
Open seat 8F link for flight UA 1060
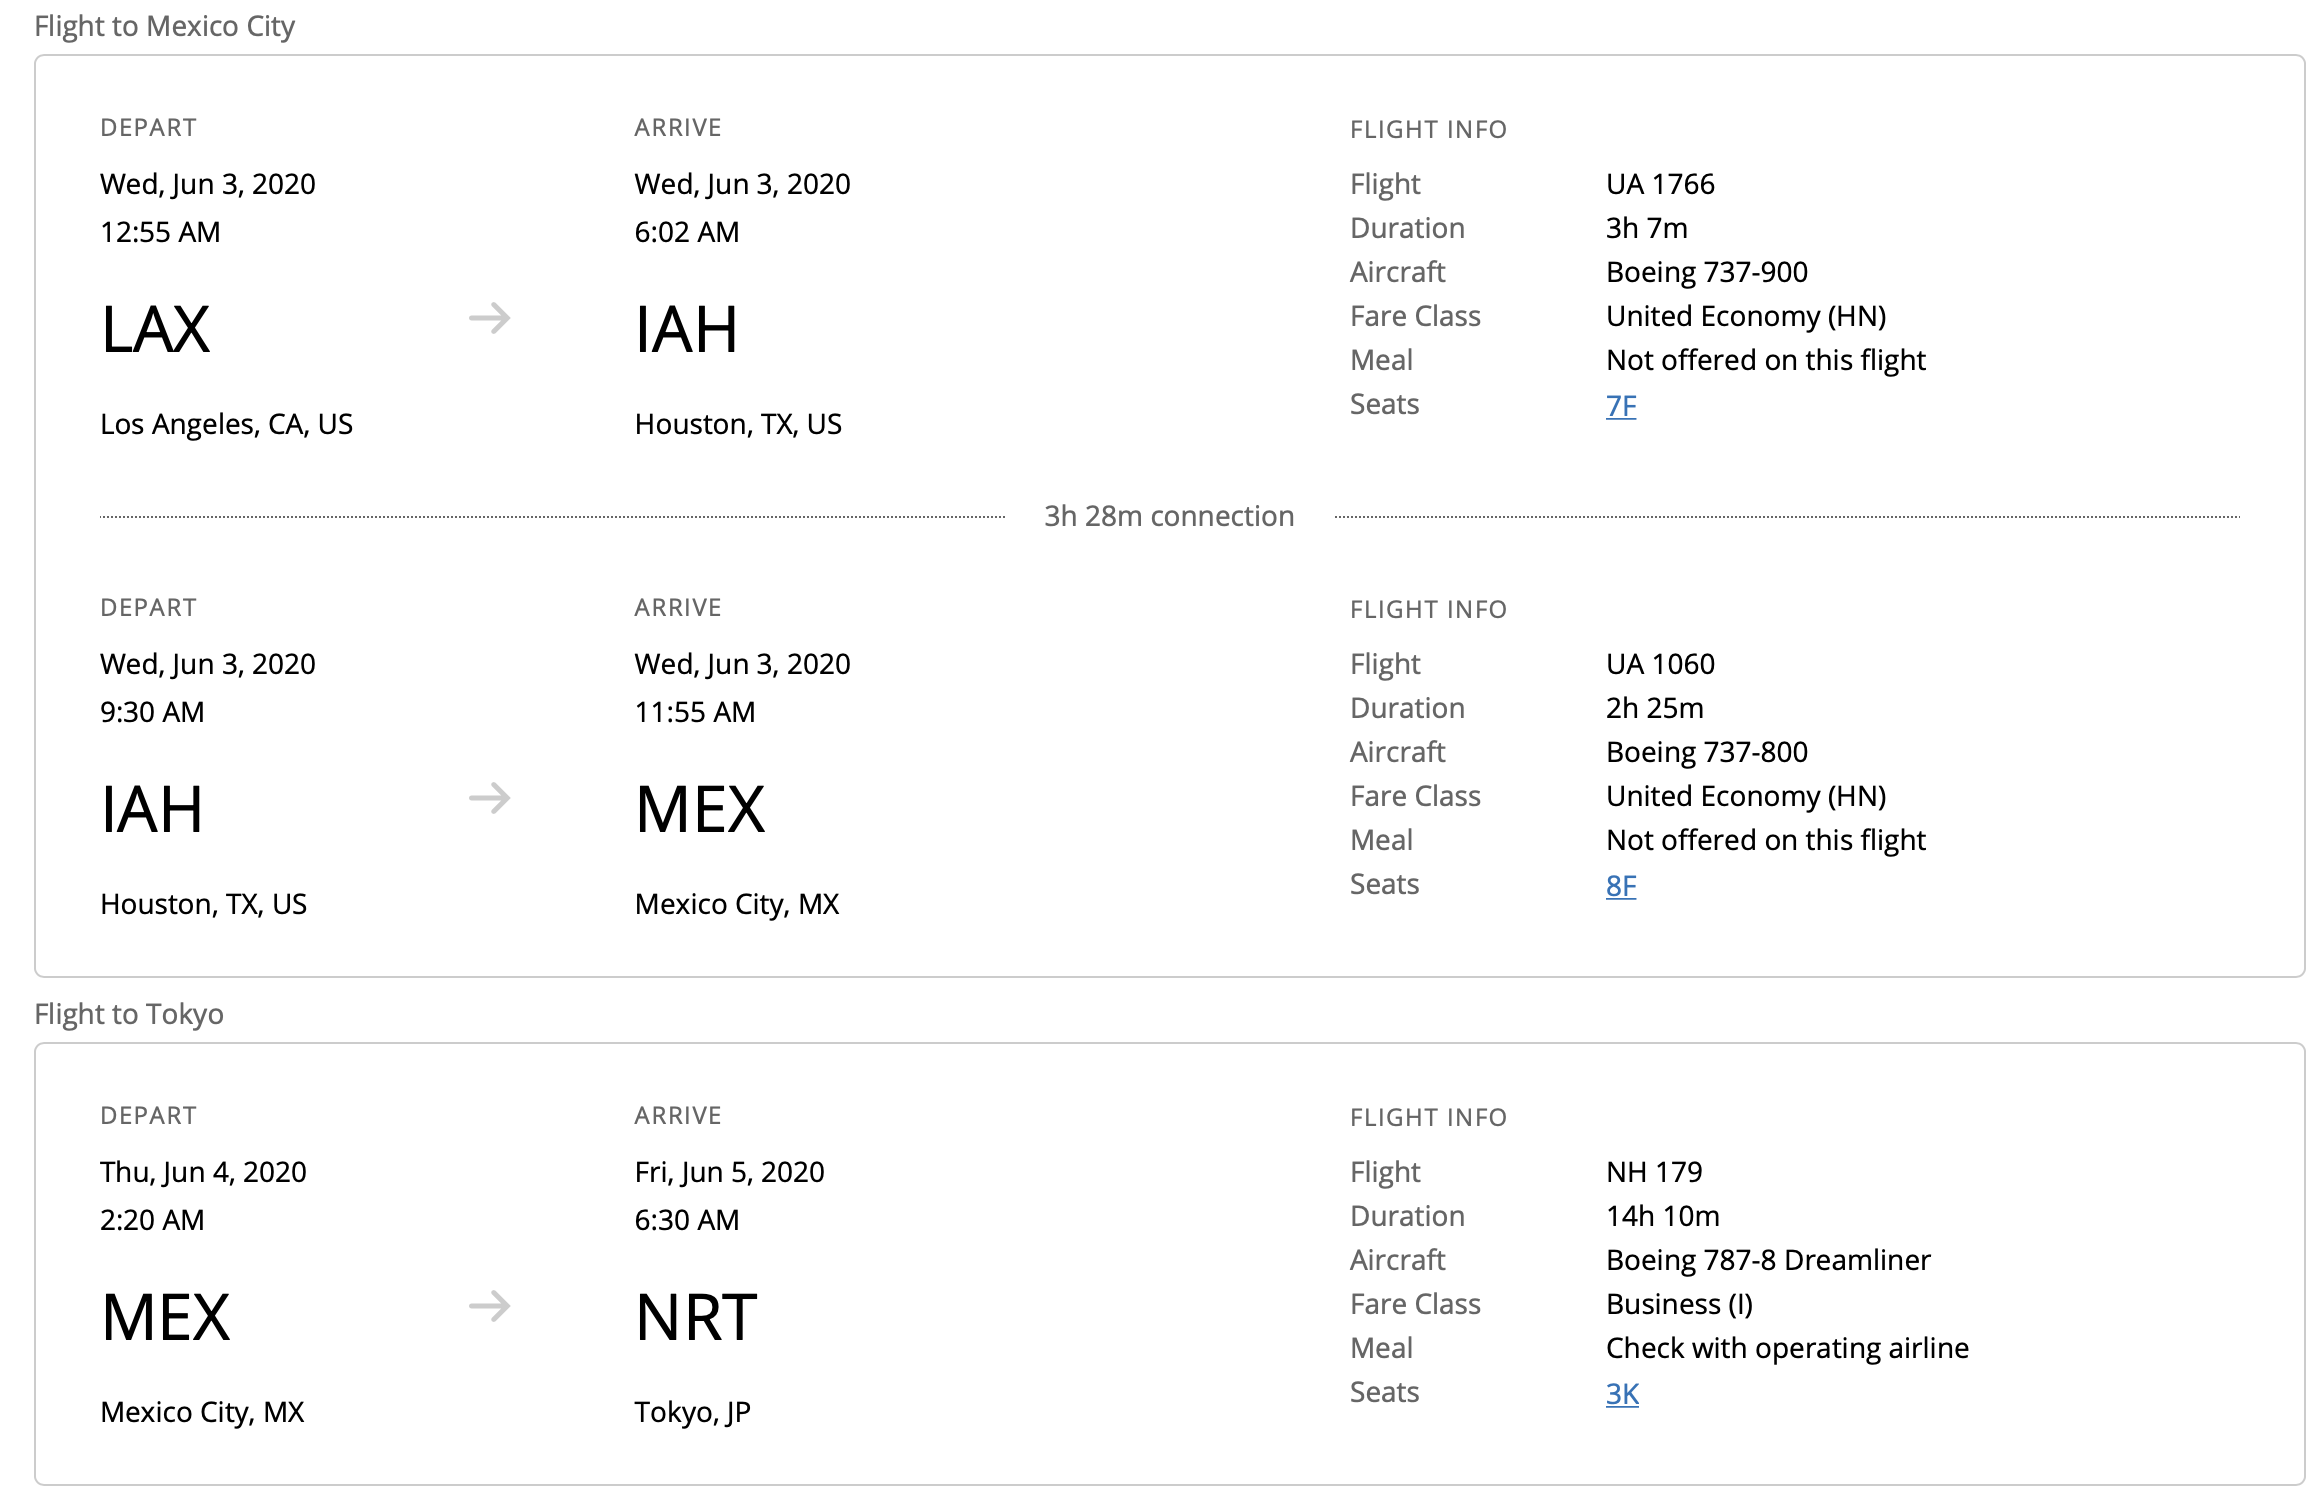1620,886
